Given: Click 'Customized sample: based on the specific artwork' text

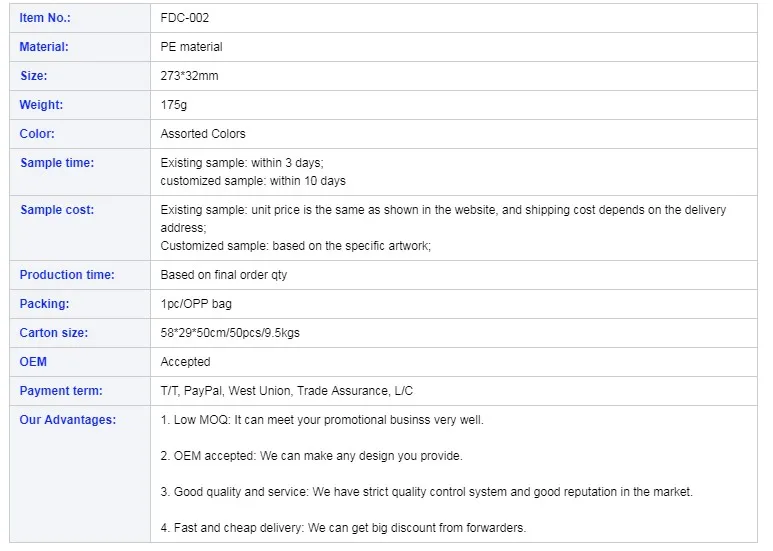Looking at the screenshot, I should (x=295, y=246).
